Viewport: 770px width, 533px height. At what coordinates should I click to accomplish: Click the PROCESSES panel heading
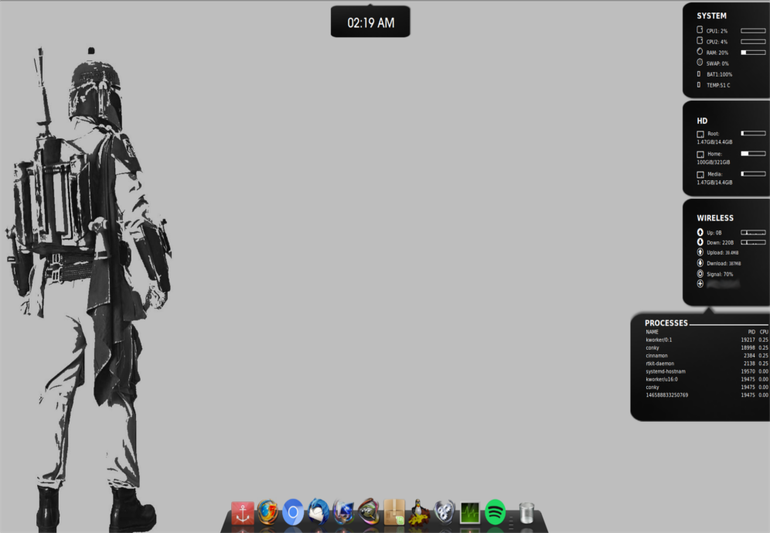[666, 323]
